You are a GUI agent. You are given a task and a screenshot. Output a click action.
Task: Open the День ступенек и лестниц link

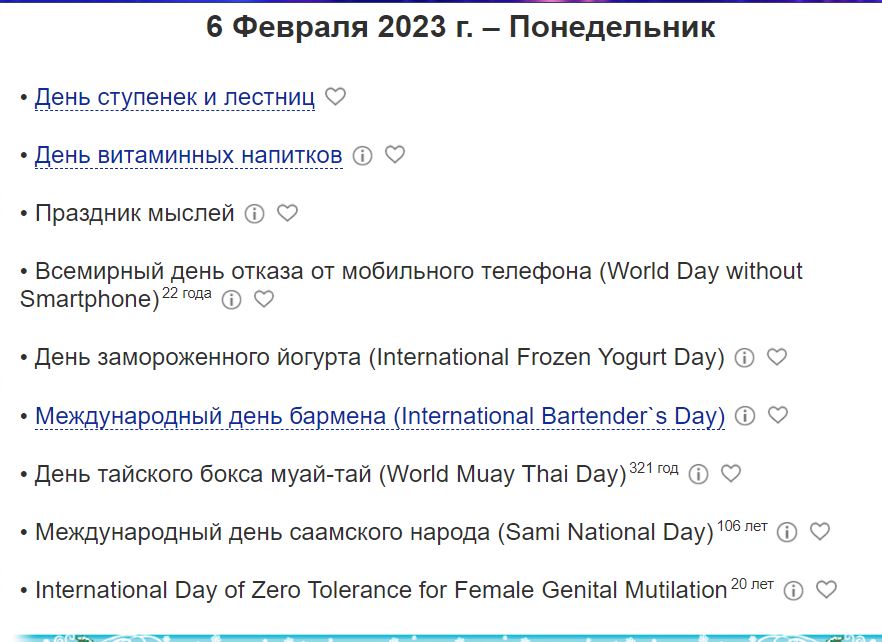(175, 97)
